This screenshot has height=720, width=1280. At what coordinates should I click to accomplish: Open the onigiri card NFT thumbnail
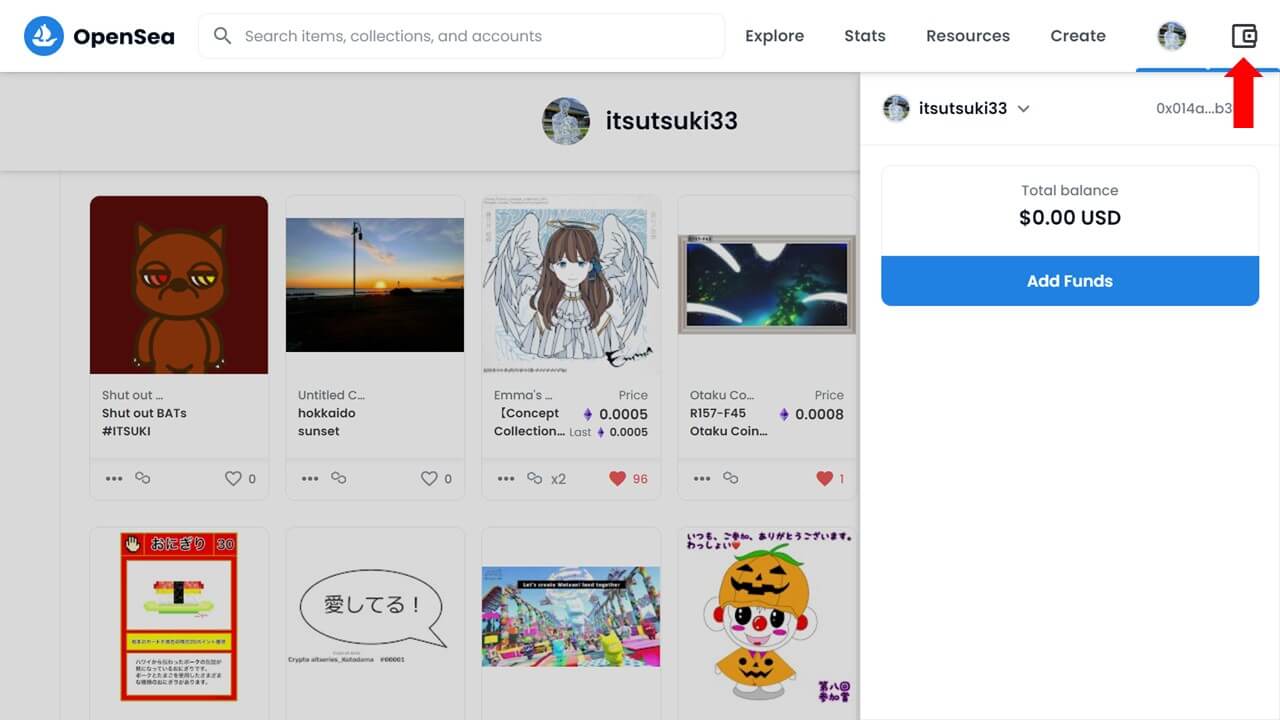pos(179,617)
